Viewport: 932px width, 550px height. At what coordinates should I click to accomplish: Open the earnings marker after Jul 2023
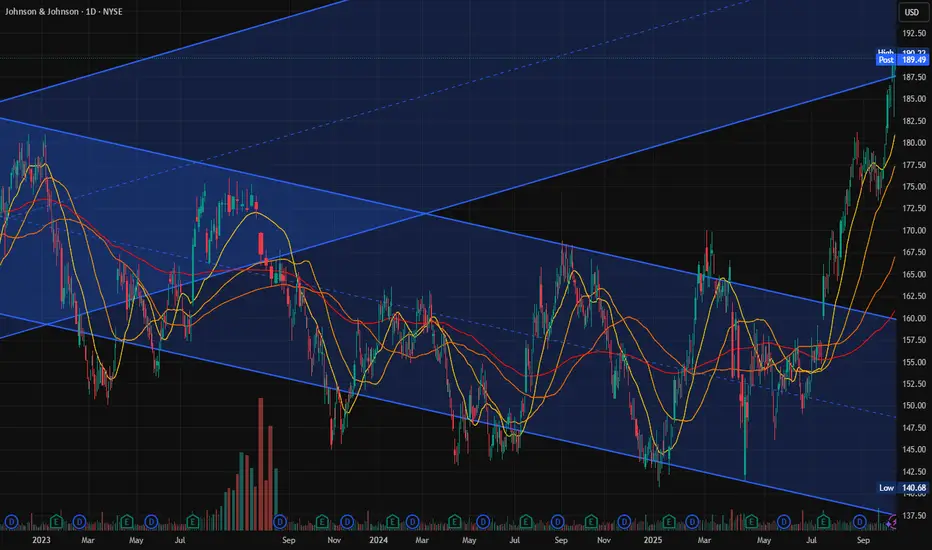193,522
